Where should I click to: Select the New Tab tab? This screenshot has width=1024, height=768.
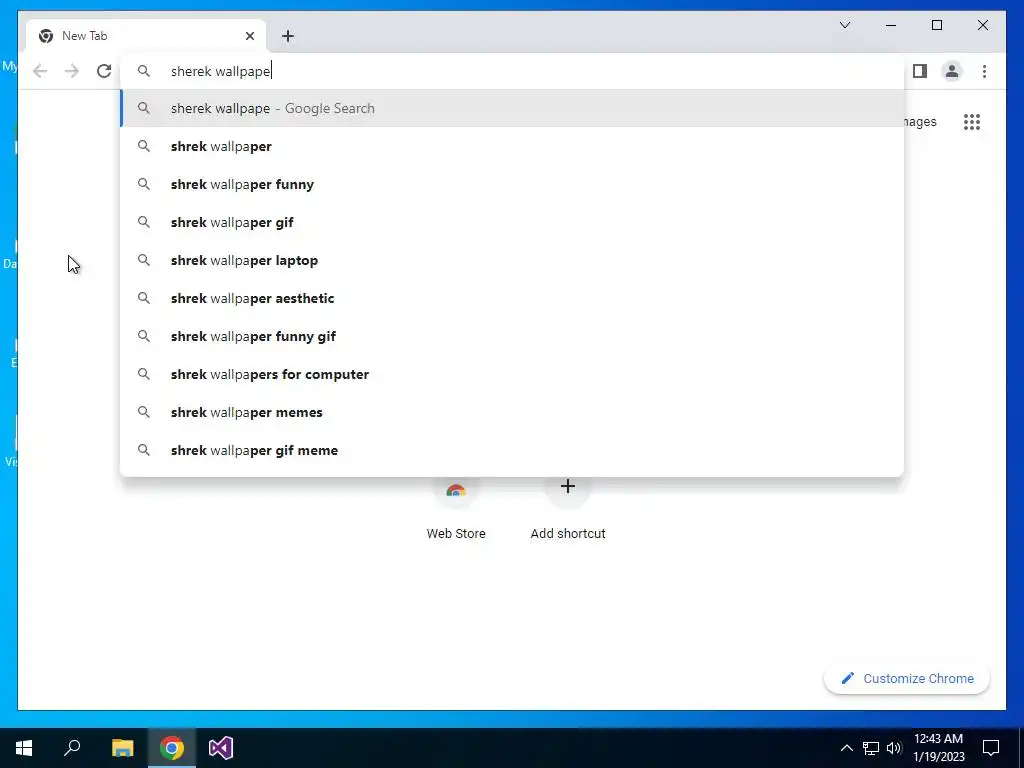[146, 36]
